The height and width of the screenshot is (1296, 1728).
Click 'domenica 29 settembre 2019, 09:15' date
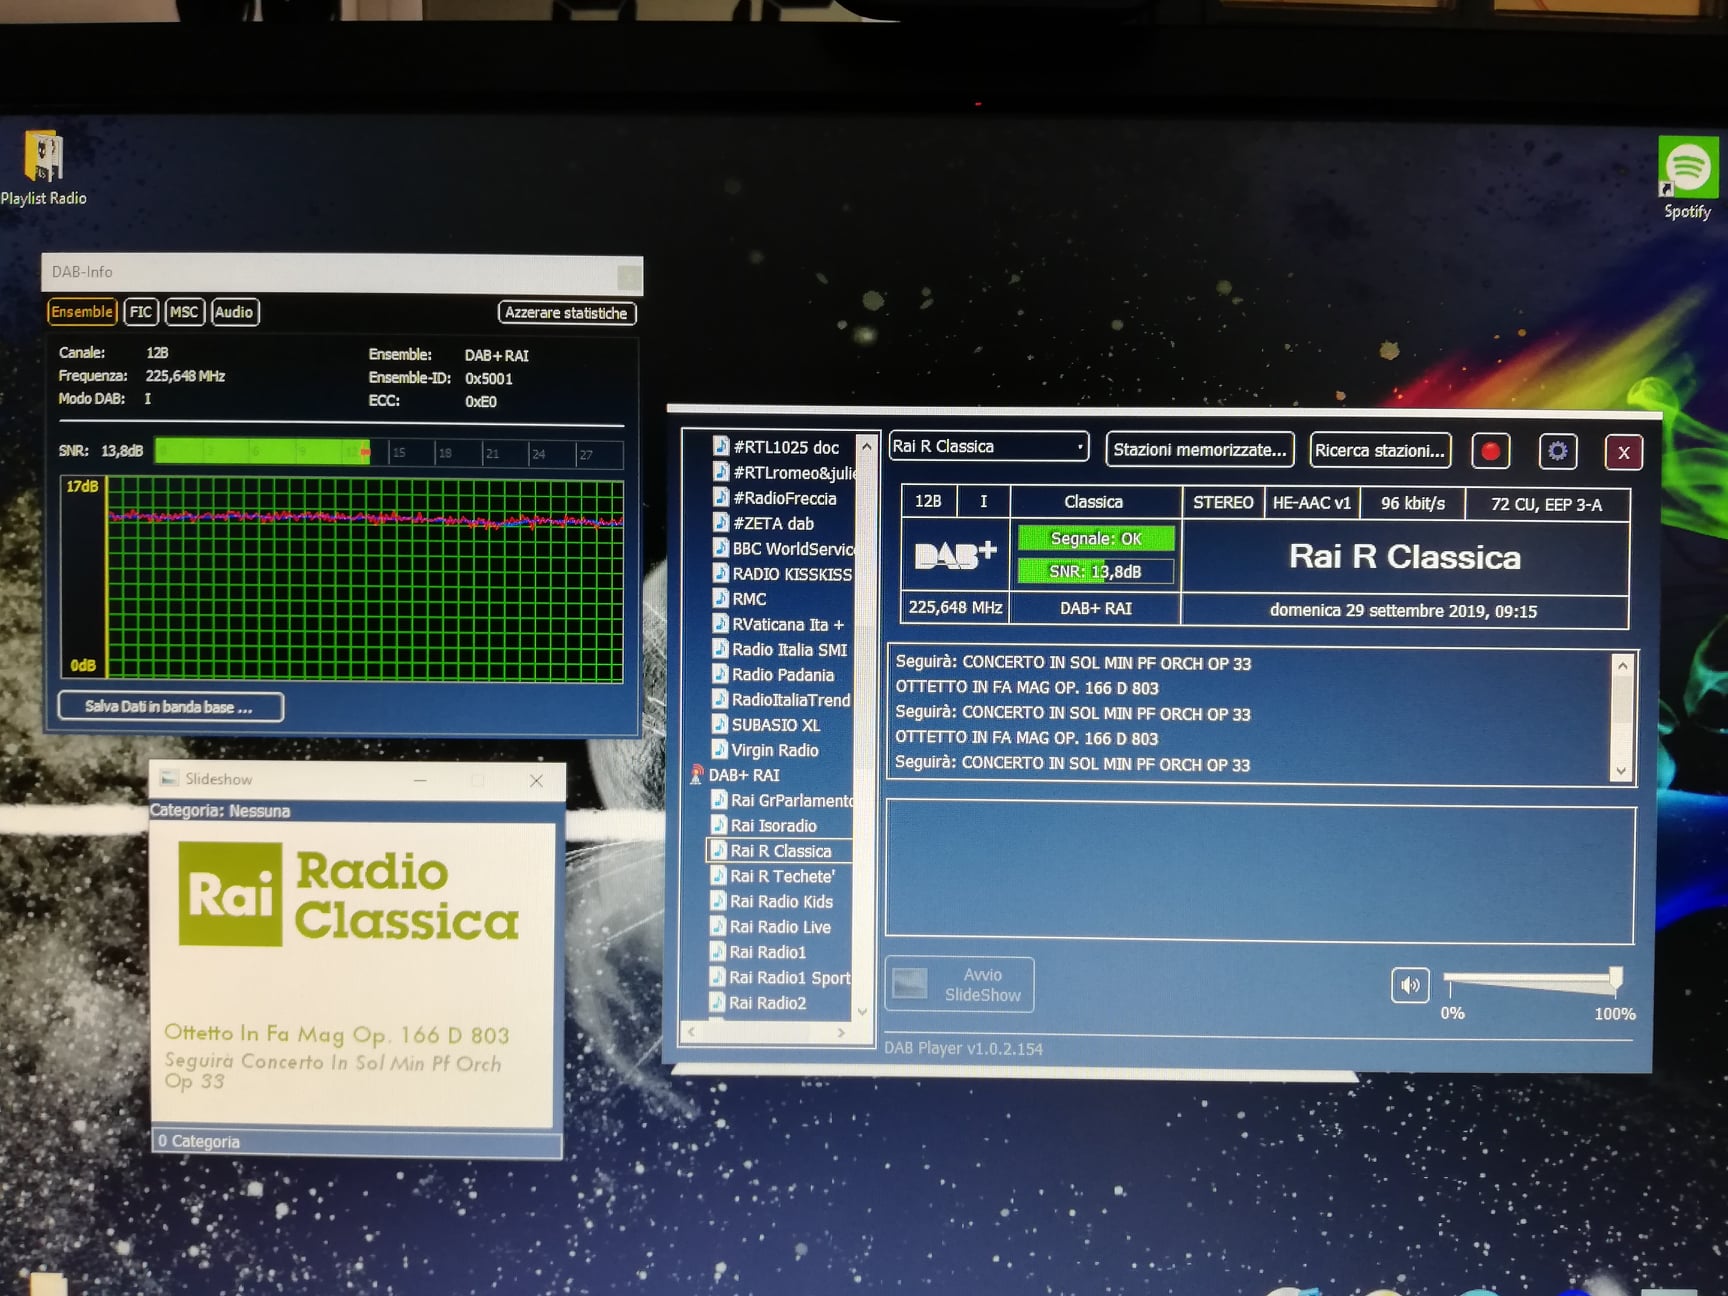coord(1403,611)
